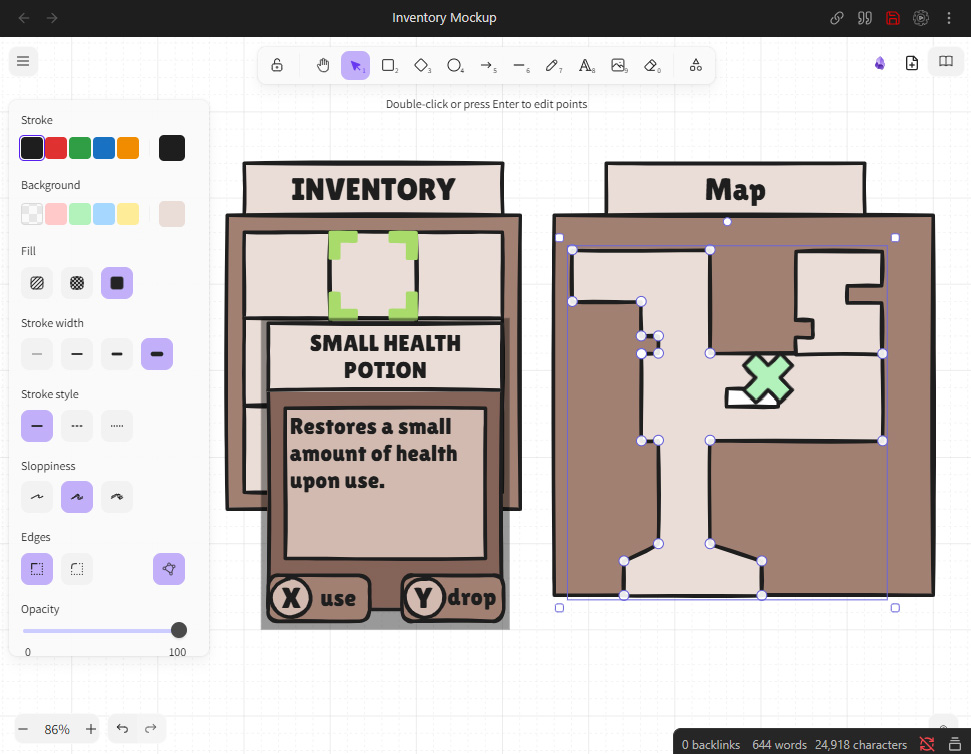
Task: Toggle the keep-tool-active lock
Action: (x=277, y=66)
